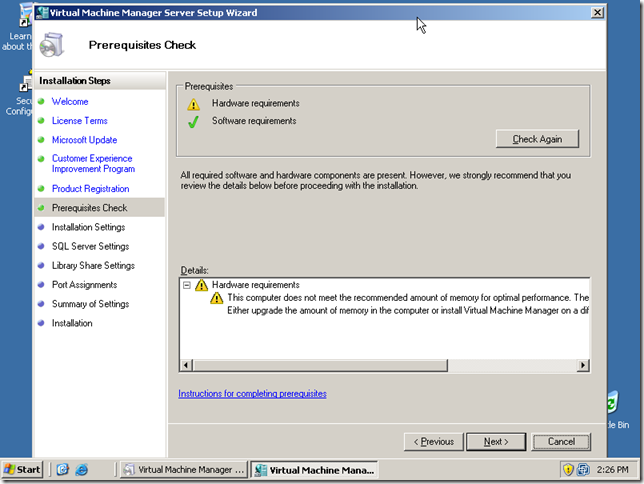Click the Installation Settings step label
The height and width of the screenshot is (484, 644).
point(88,227)
